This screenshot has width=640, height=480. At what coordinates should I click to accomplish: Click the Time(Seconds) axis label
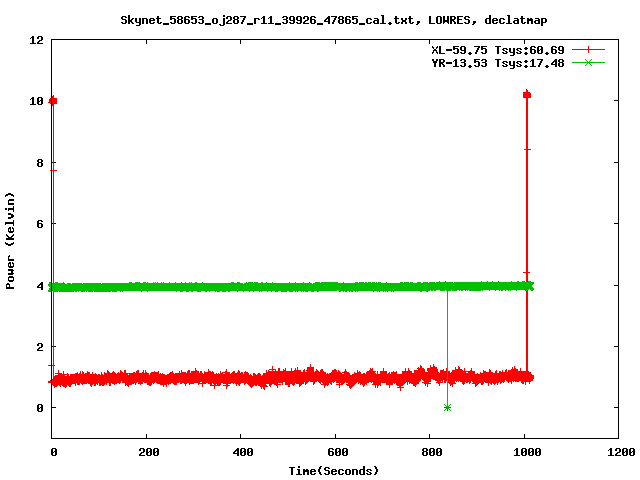pos(333,471)
